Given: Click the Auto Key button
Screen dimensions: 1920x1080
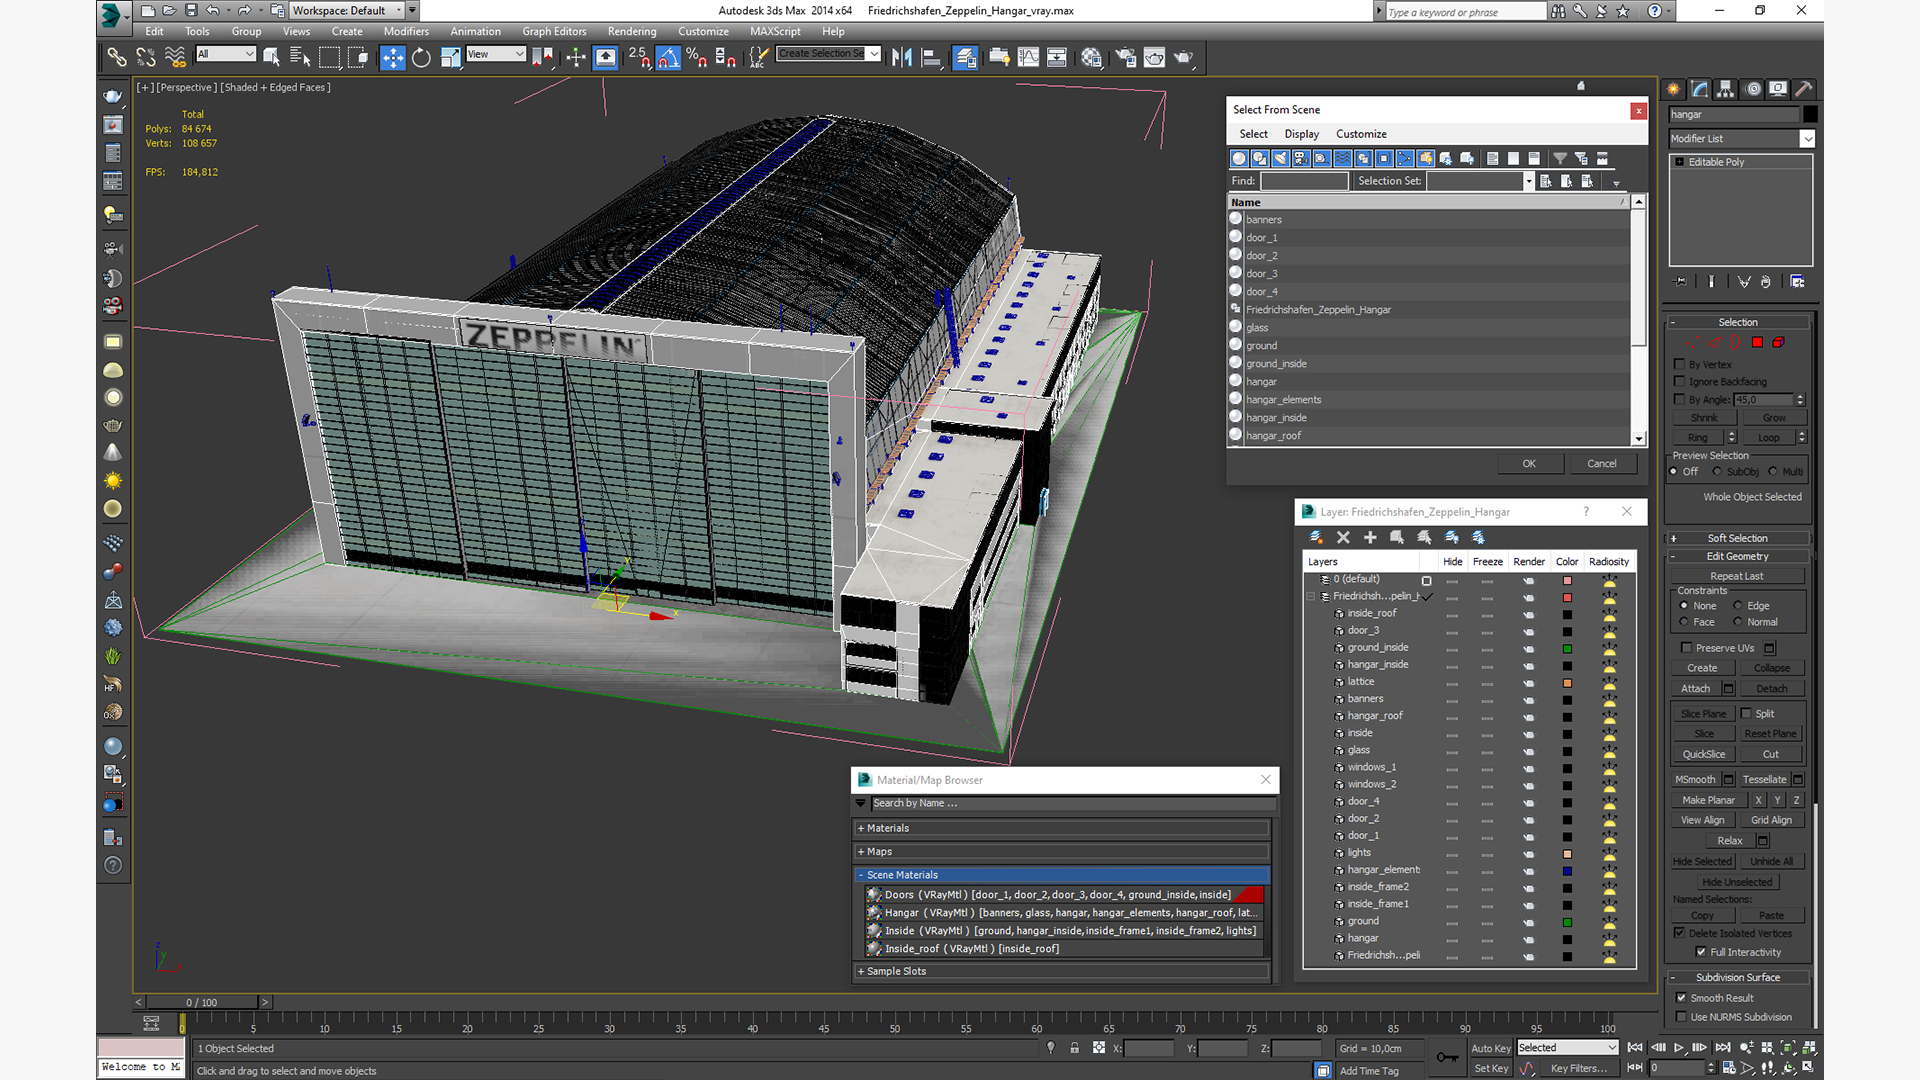Looking at the screenshot, I should coord(1490,1048).
